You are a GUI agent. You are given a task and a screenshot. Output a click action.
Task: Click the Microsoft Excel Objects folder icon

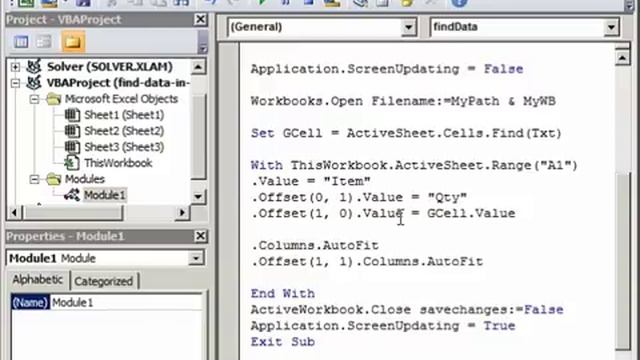[x=53, y=99]
